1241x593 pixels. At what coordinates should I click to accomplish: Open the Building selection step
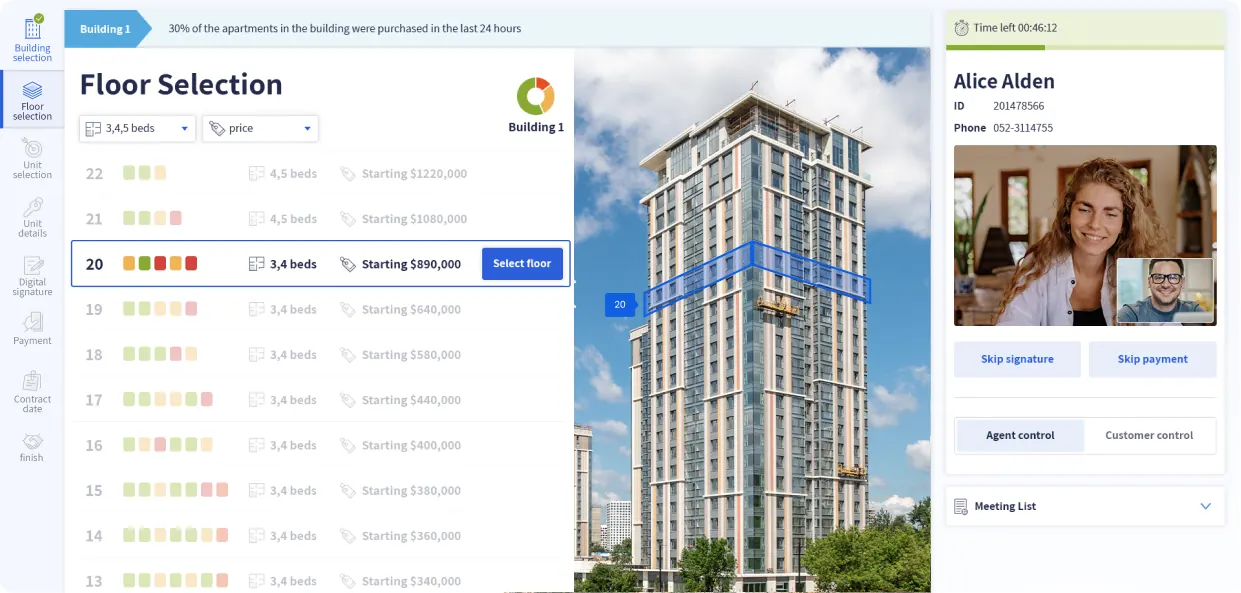[32, 39]
